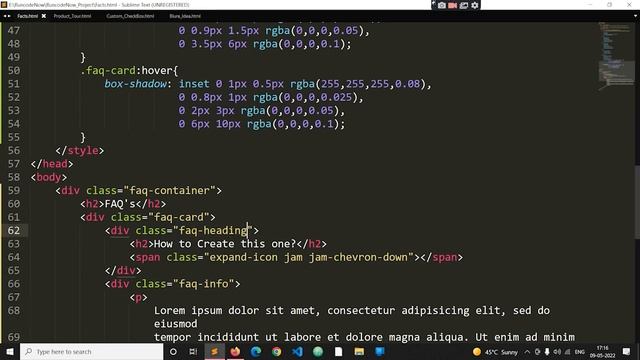The height and width of the screenshot is (360, 640).
Task: Launch Firefox from the taskbar
Action: (235, 351)
